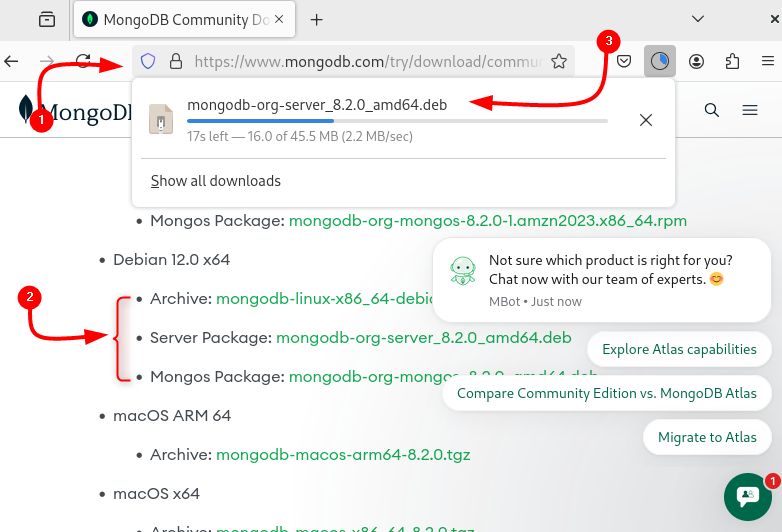Open Firefox View icon in tab bar
Viewport: 782px width, 532px height.
(x=46, y=19)
